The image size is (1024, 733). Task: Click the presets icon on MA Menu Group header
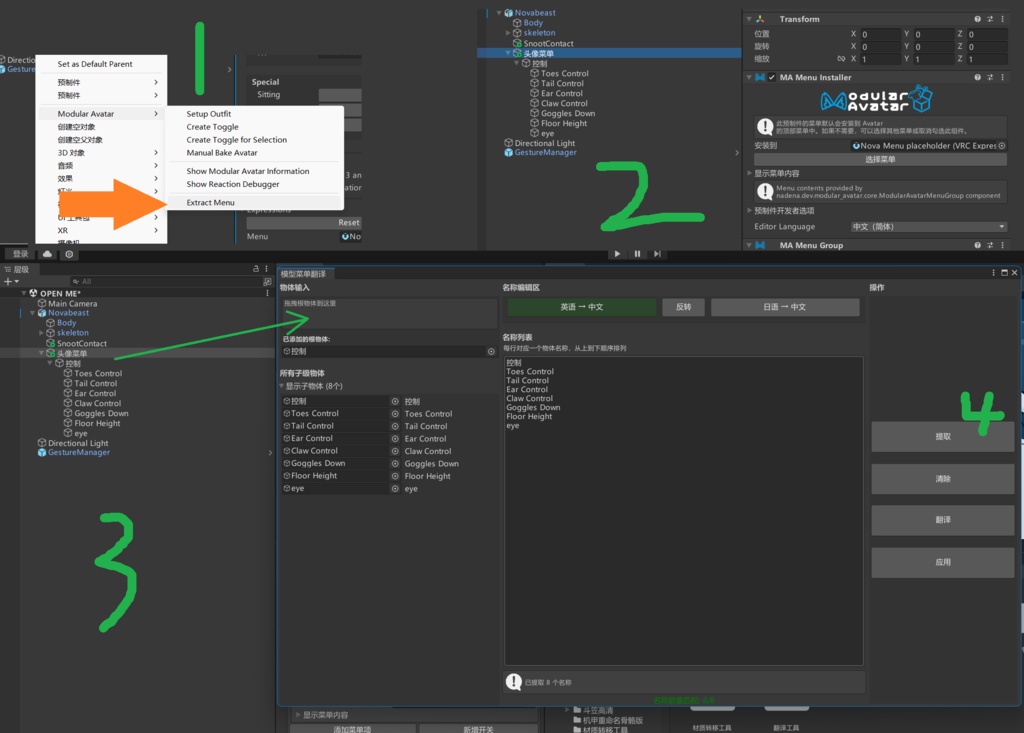tap(988, 245)
